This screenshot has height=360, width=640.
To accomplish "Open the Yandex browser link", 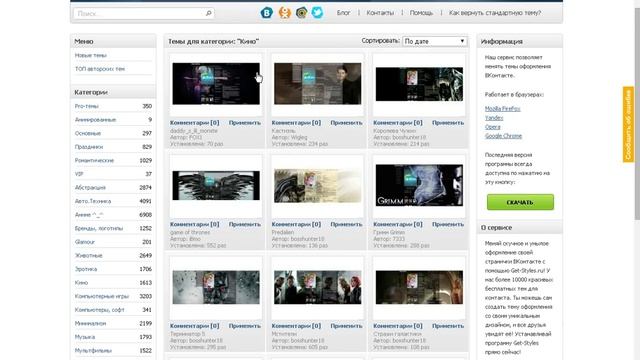I will [x=494, y=118].
